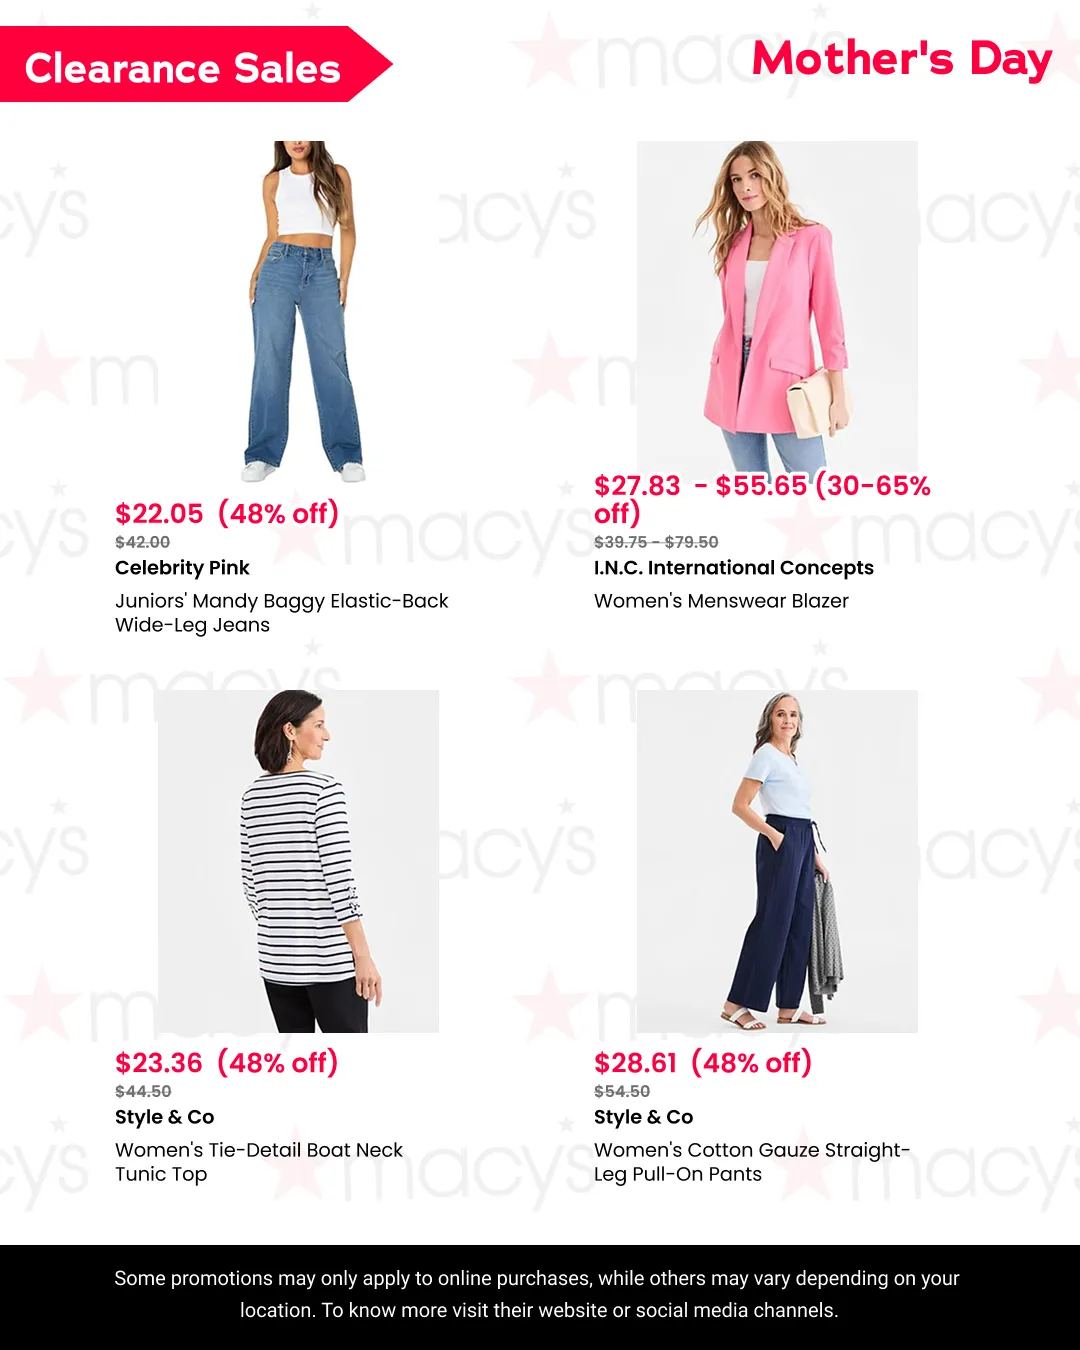Click the $28.61 (48% off) price
The width and height of the screenshot is (1080, 1350).
[x=703, y=1062]
